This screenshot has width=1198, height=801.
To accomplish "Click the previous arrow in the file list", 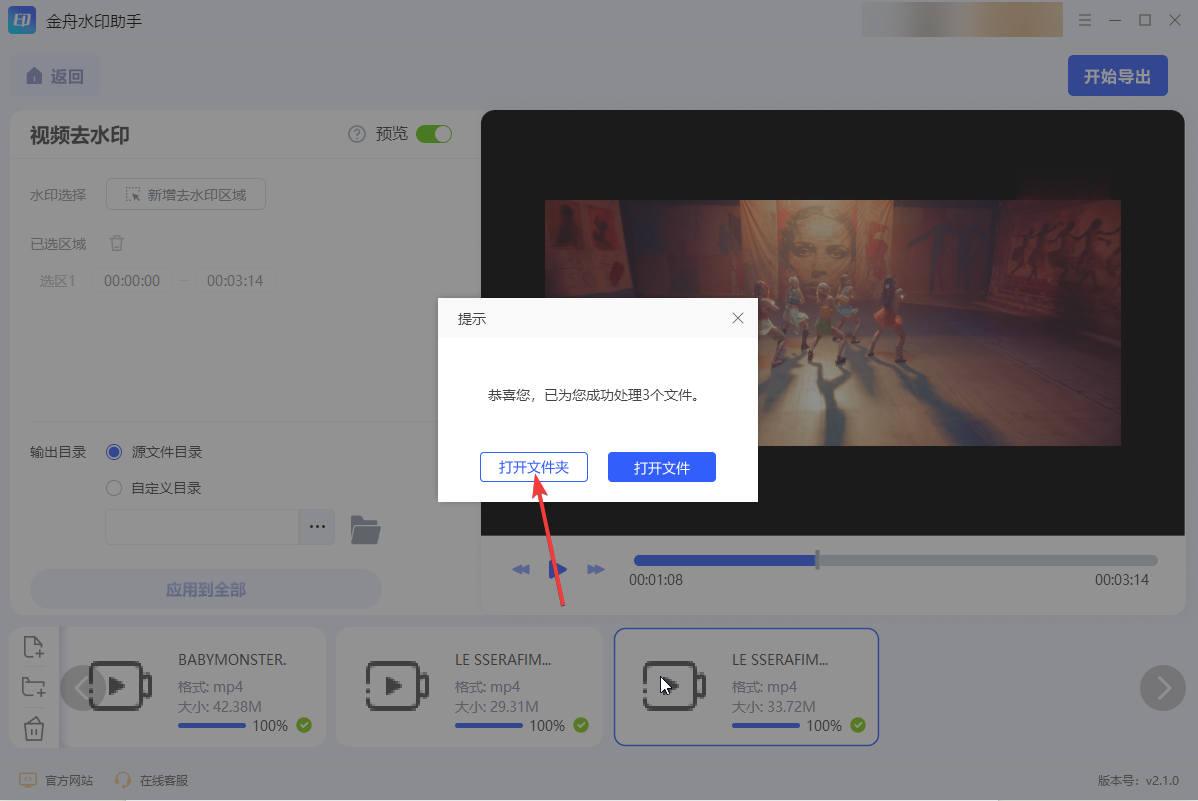I will pyautogui.click(x=83, y=688).
